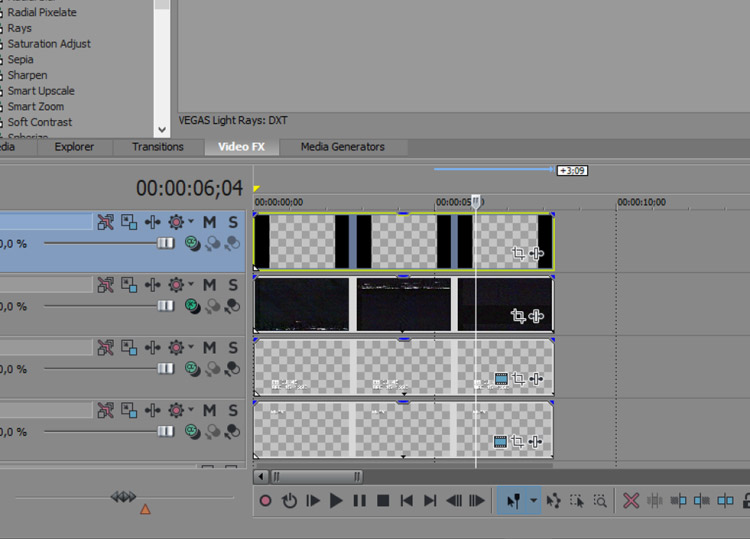The image size is (750, 539).
Task: Choose the Smart Zoom effect in list
Action: tap(35, 107)
